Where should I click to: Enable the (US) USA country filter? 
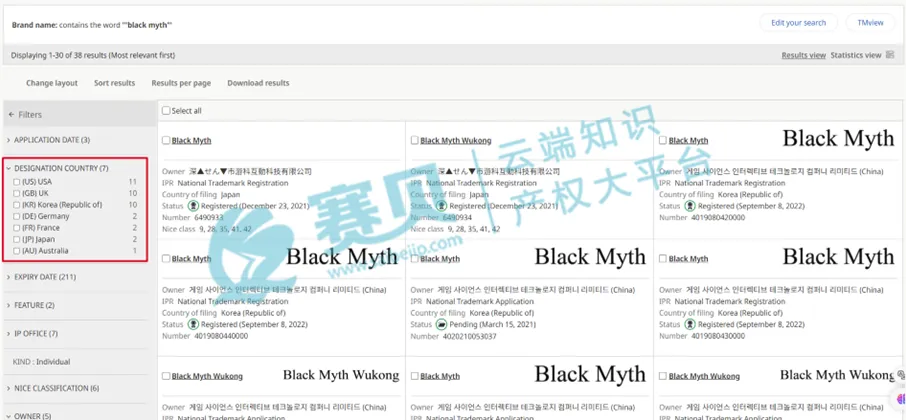point(17,182)
